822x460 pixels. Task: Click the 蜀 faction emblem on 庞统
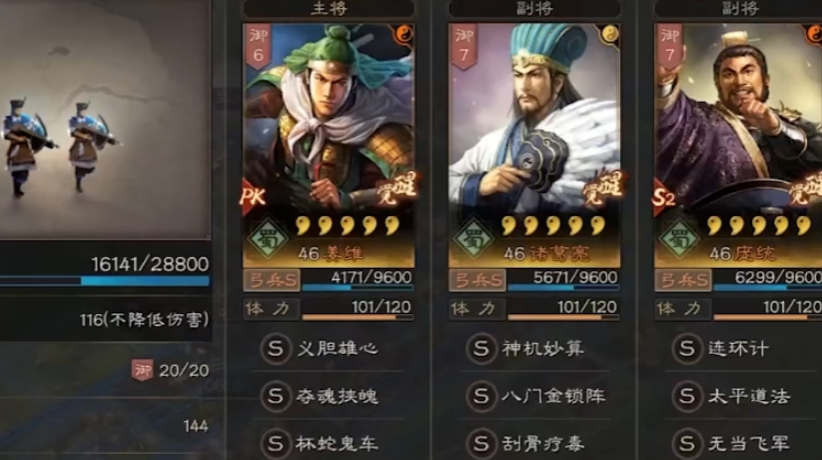679,239
